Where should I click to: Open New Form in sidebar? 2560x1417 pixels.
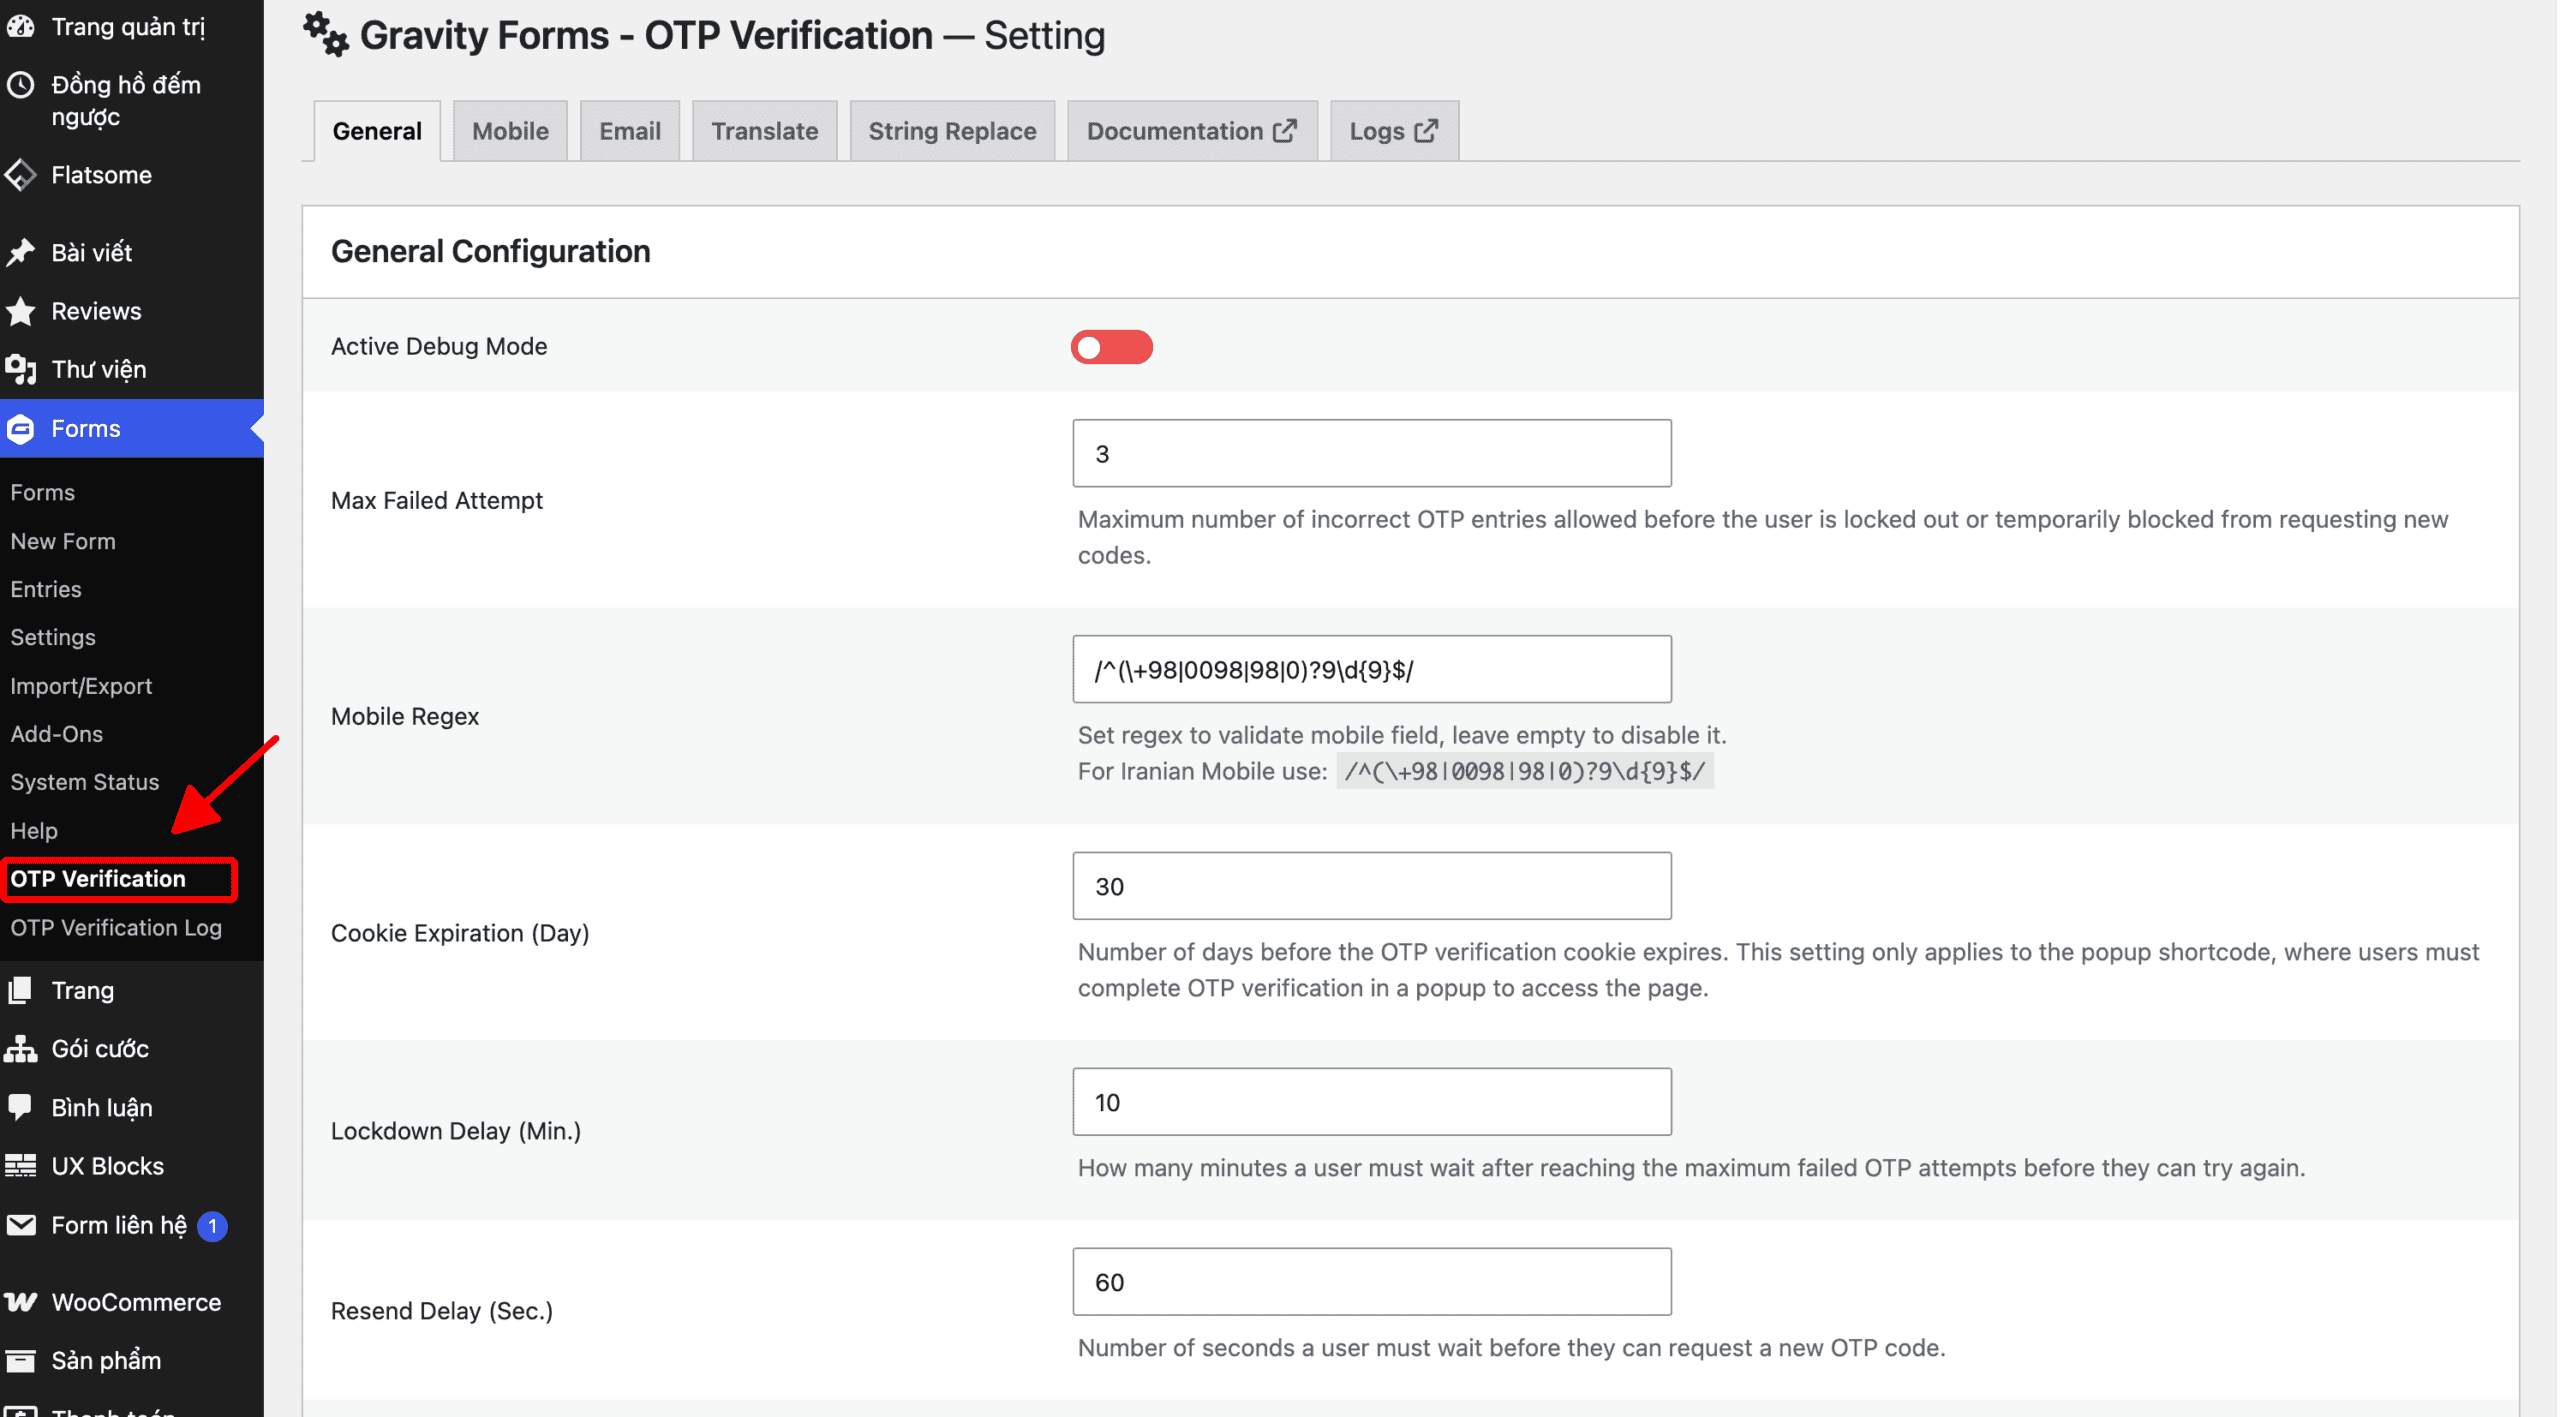point(63,541)
